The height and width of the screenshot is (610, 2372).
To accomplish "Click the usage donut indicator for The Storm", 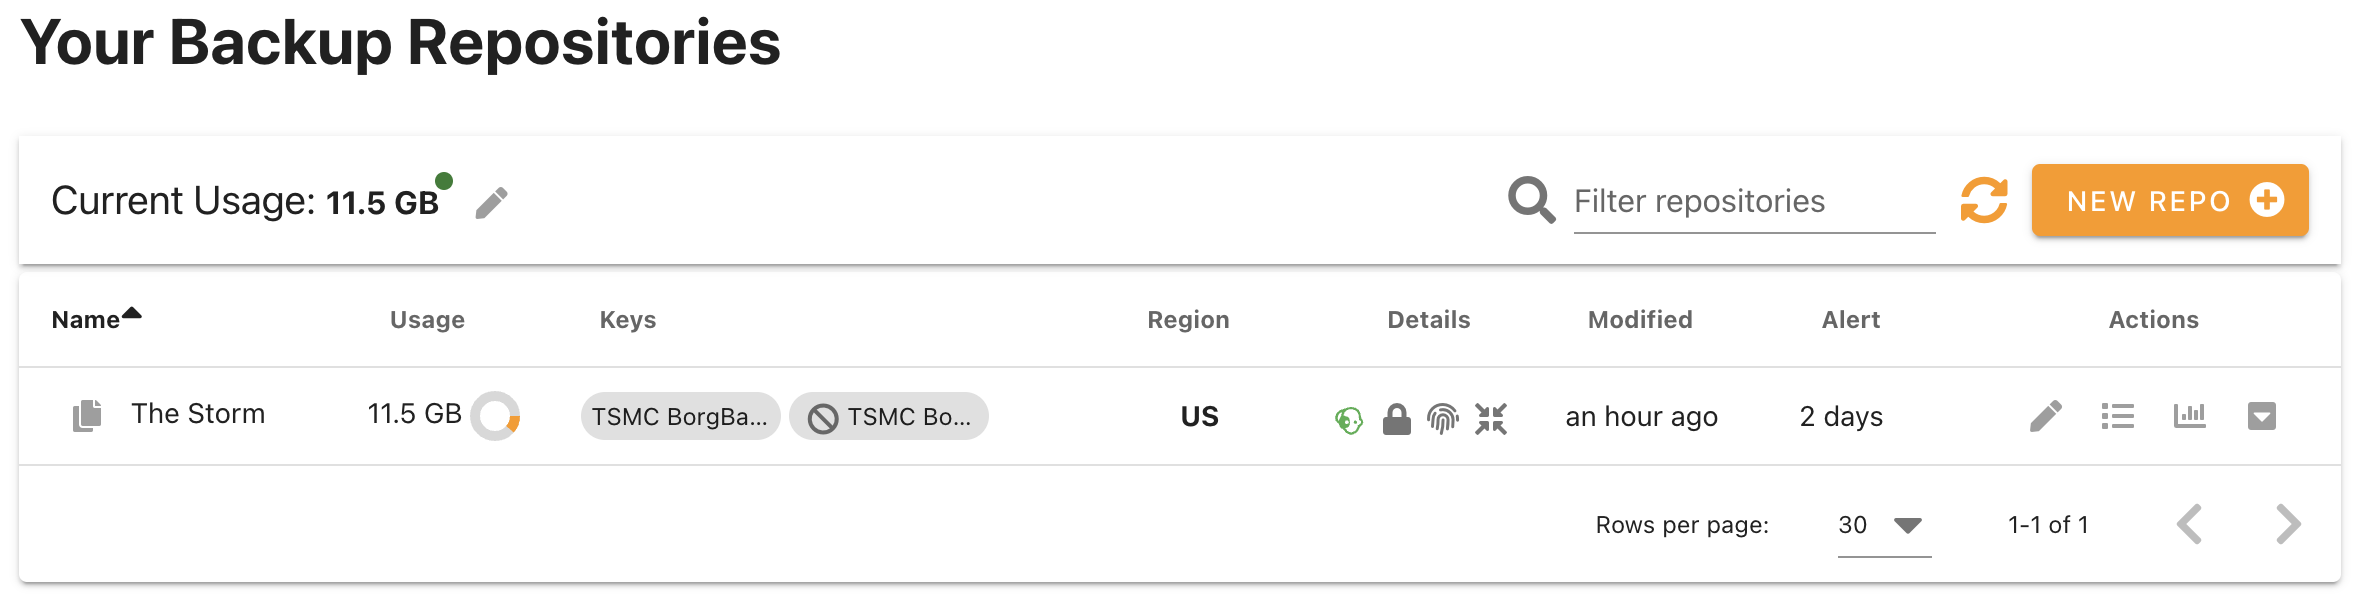I will (496, 416).
